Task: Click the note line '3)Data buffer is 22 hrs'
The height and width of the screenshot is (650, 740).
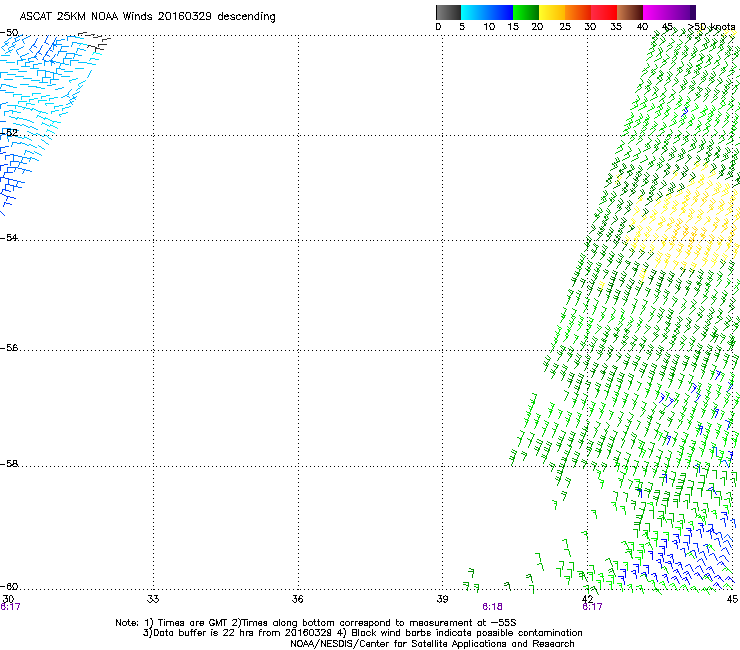Action: 362,633
